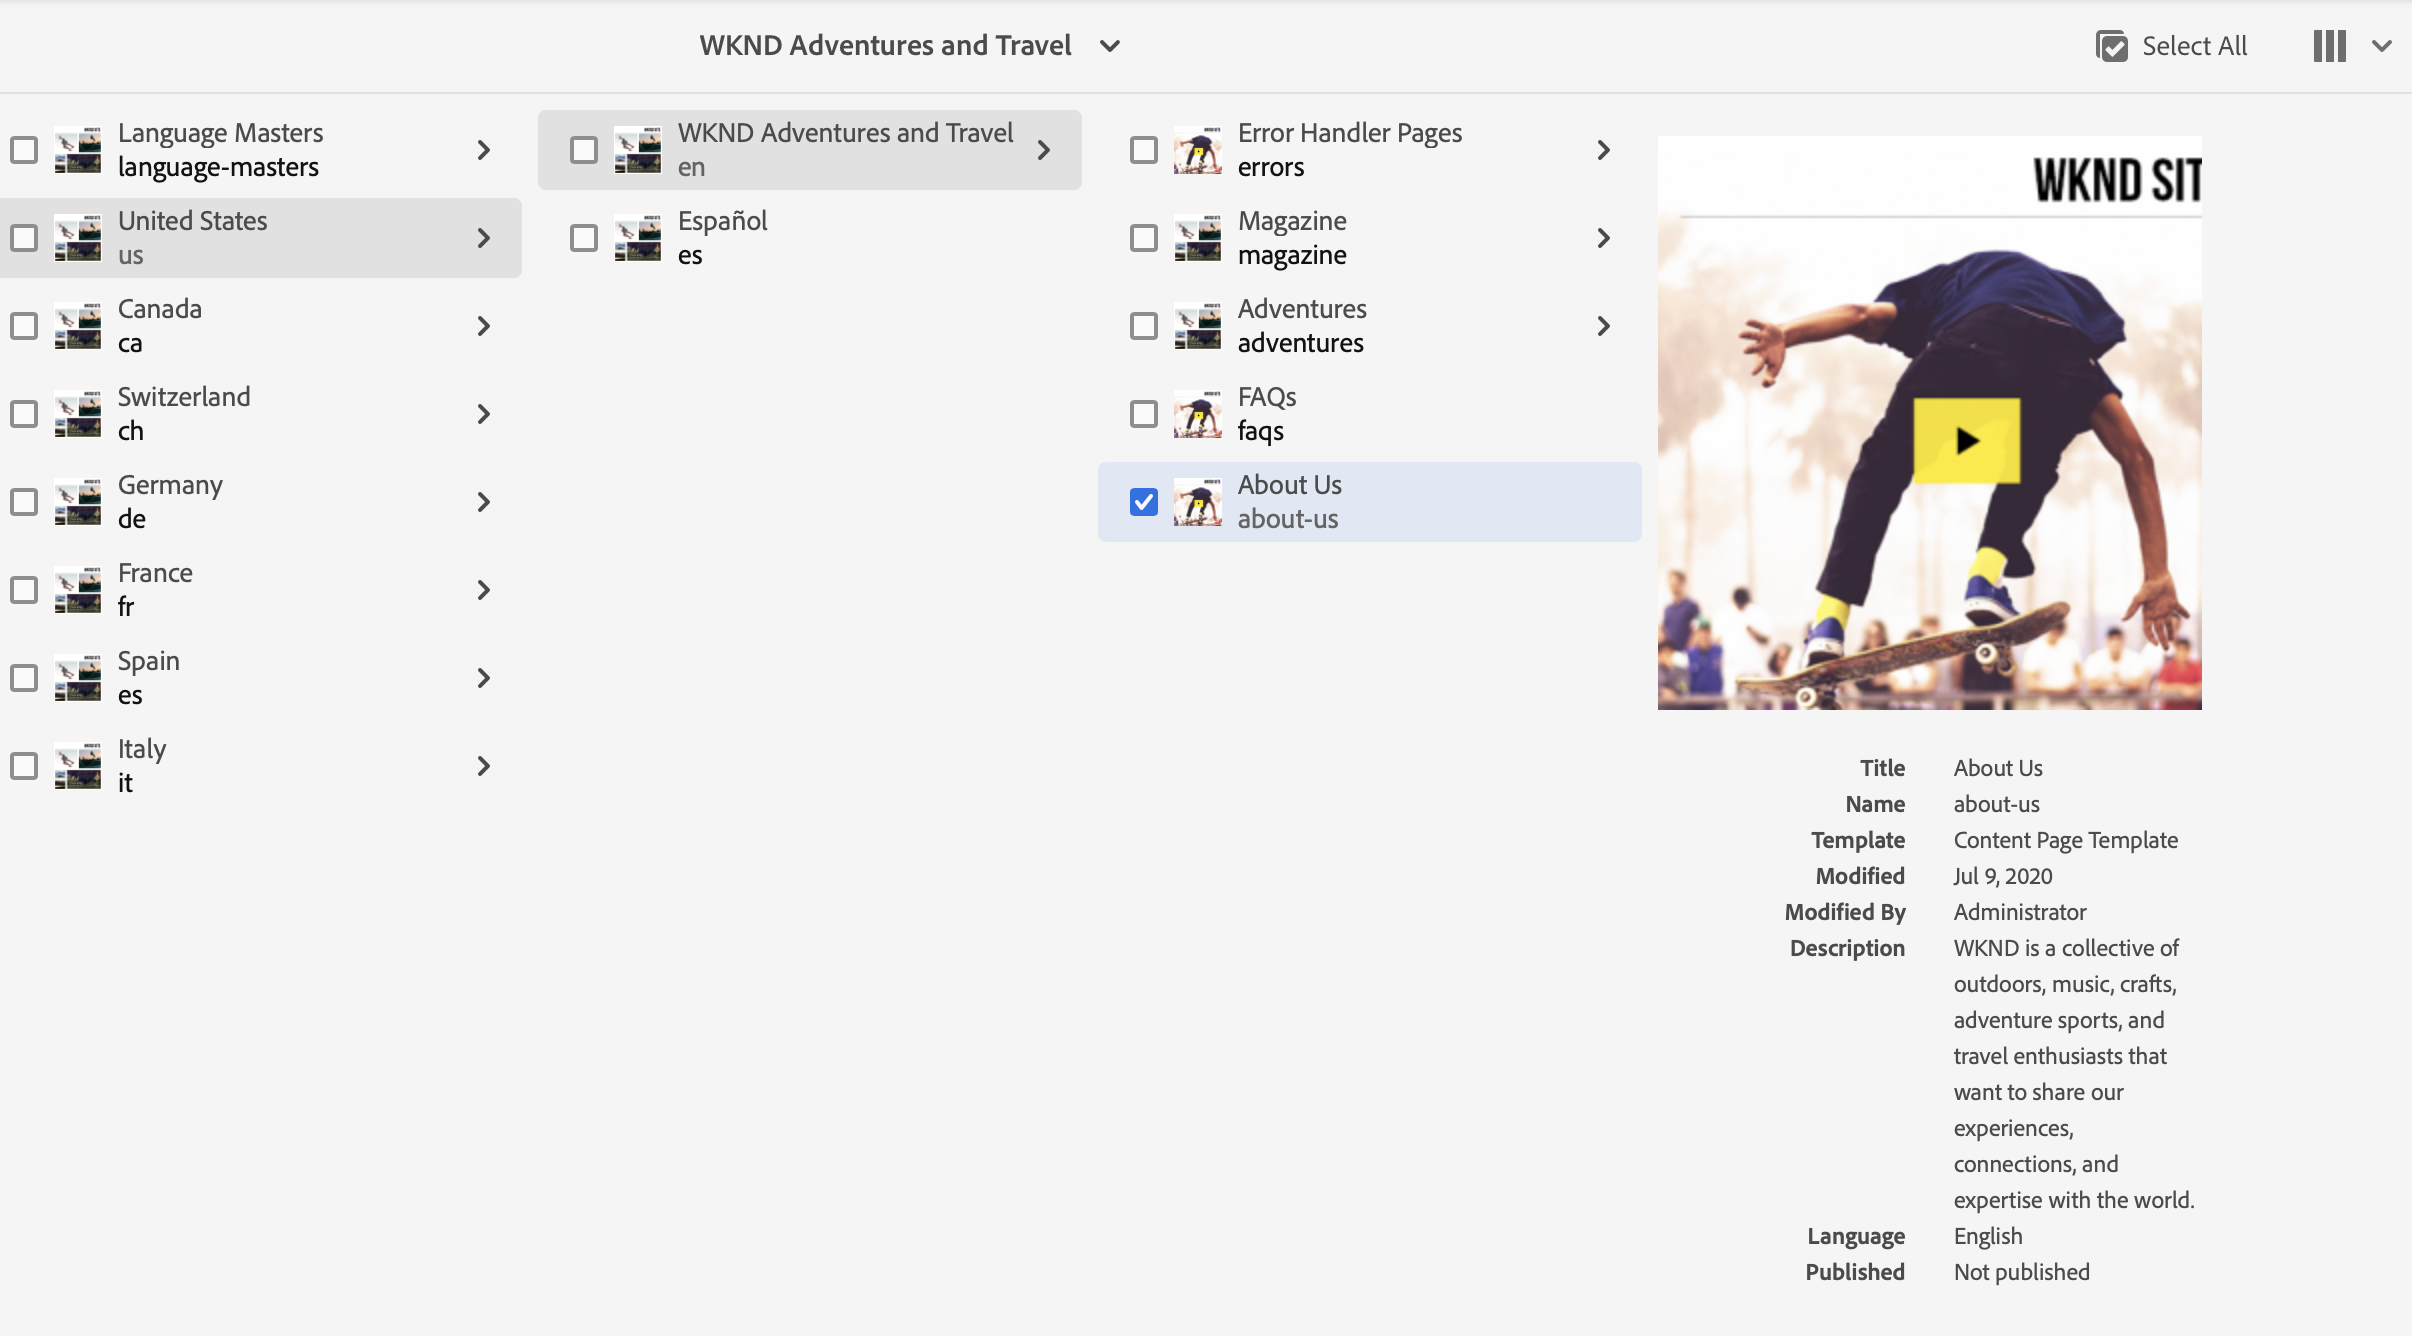Click the Italy site thumbnail icon

click(77, 766)
